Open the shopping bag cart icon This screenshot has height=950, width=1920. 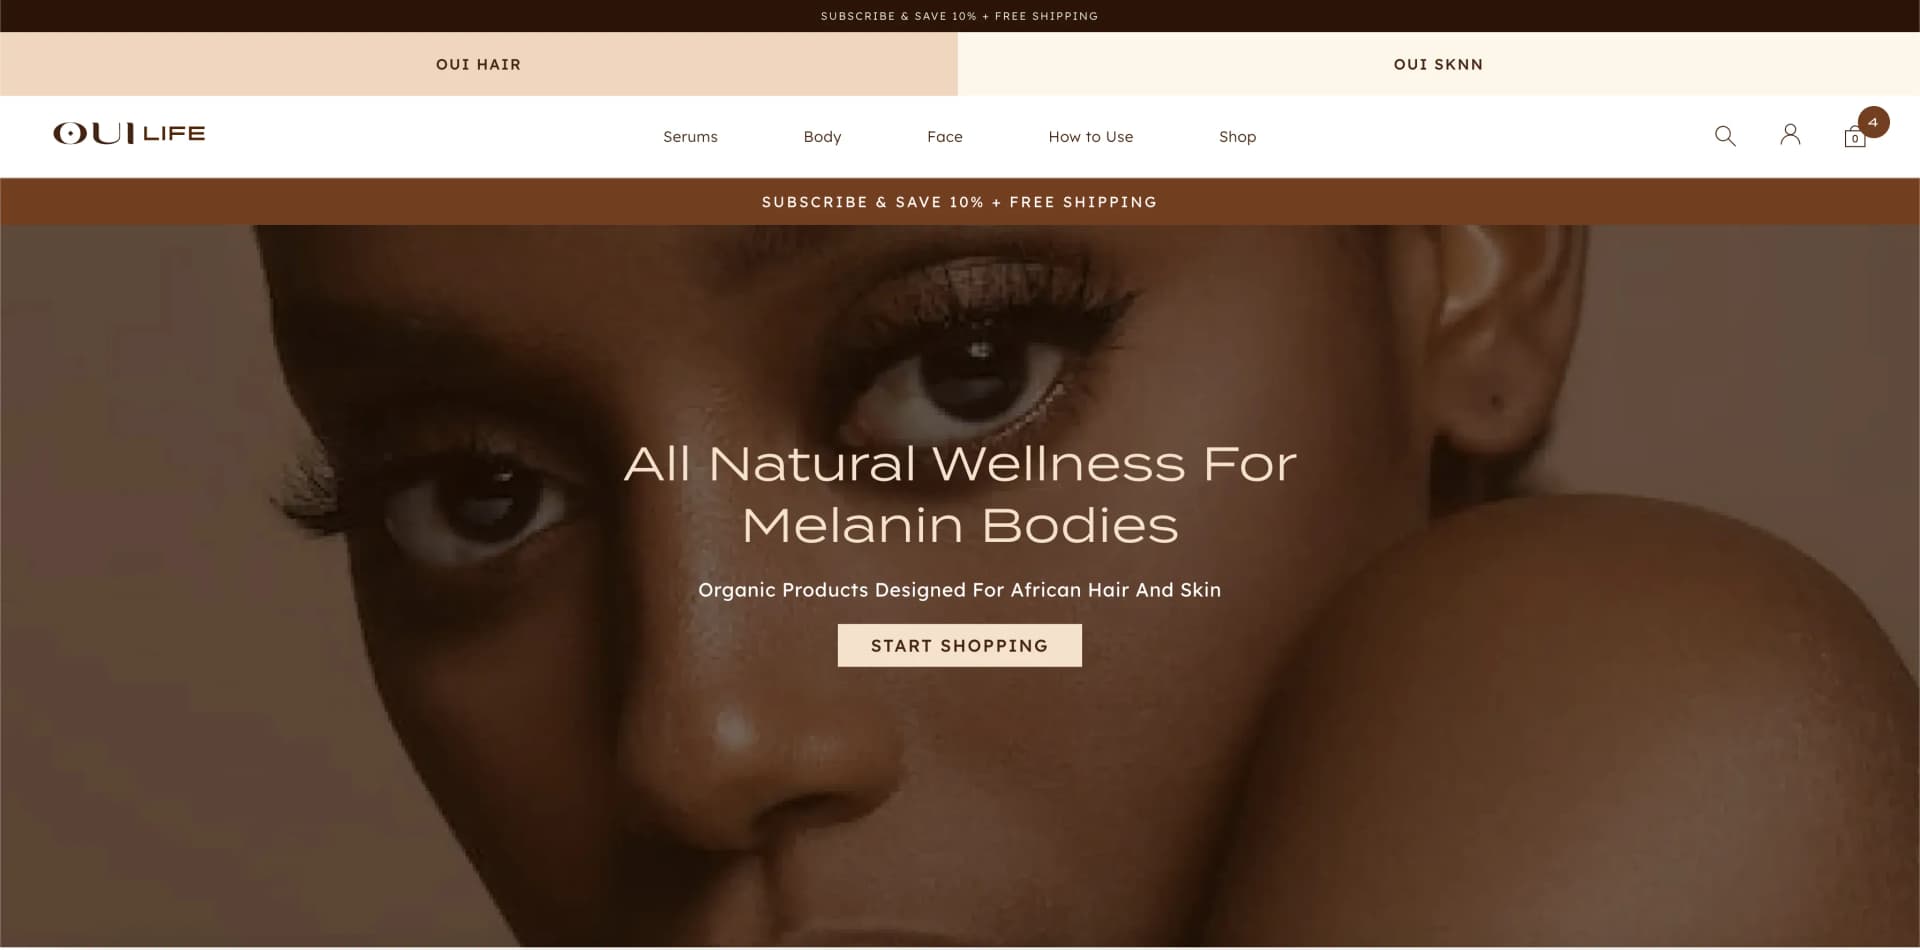1855,137
